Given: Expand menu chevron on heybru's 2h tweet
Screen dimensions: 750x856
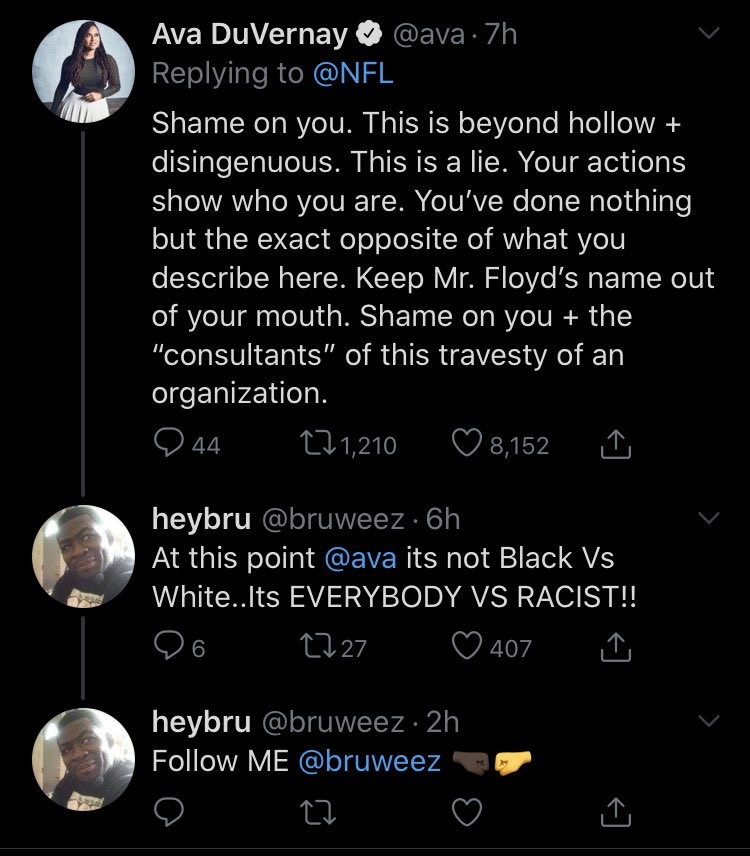Looking at the screenshot, I should (x=708, y=720).
